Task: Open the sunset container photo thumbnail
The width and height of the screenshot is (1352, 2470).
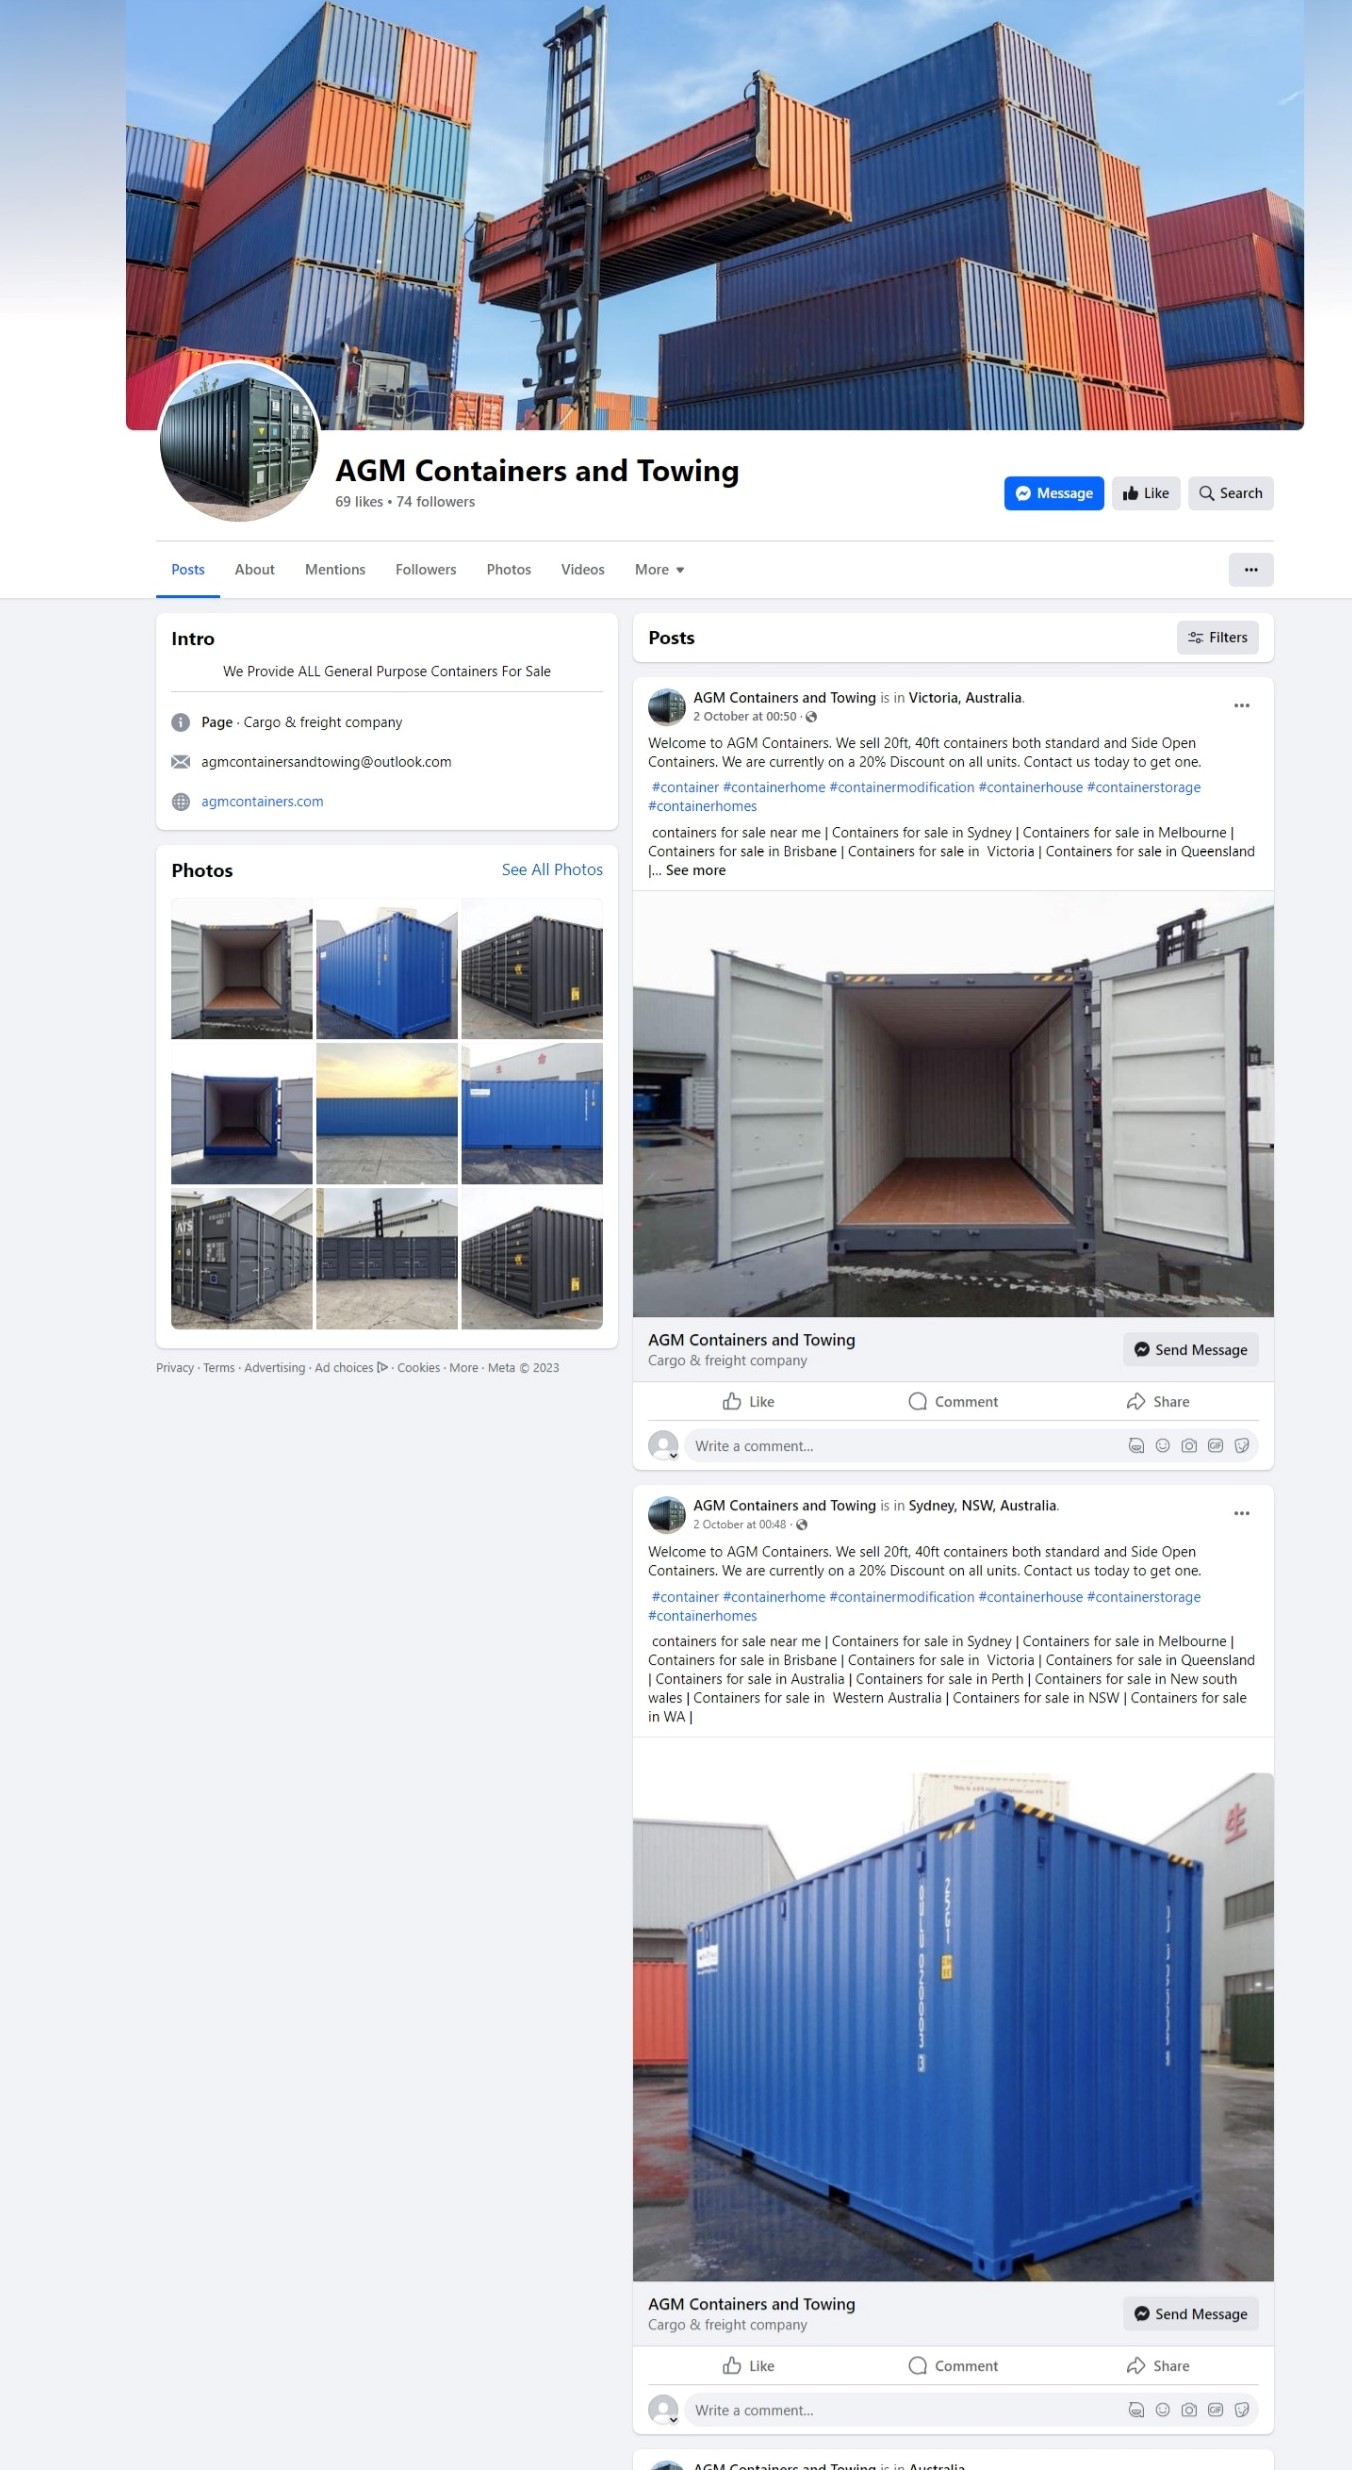Action: (387, 1113)
